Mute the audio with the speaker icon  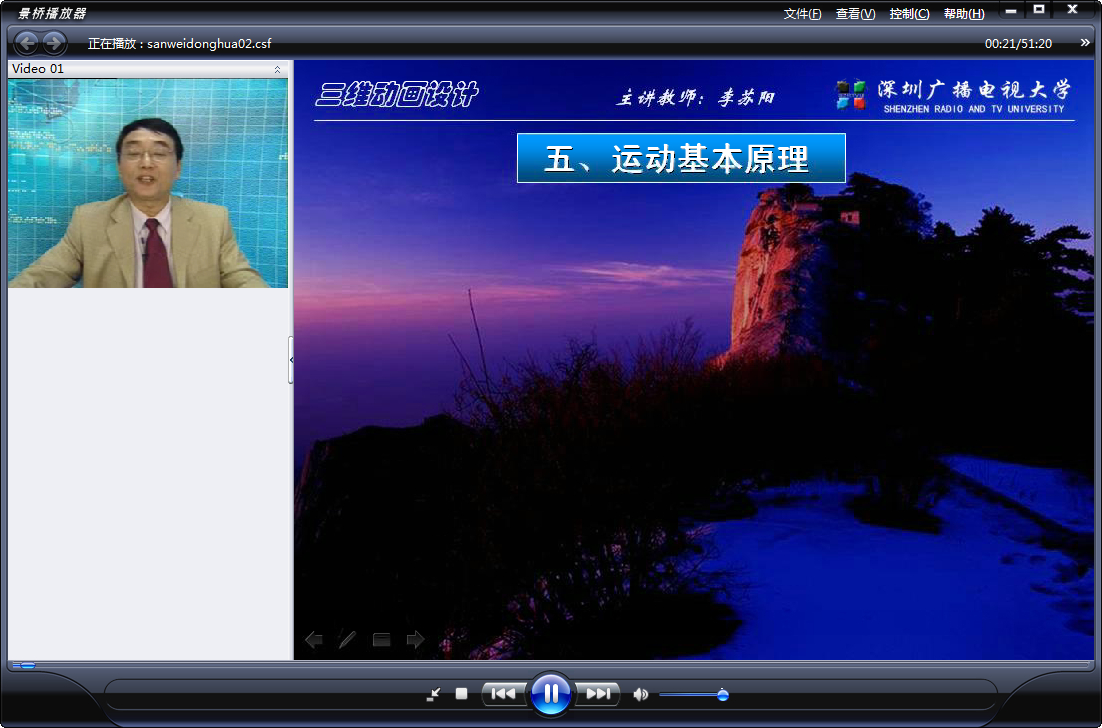click(640, 695)
